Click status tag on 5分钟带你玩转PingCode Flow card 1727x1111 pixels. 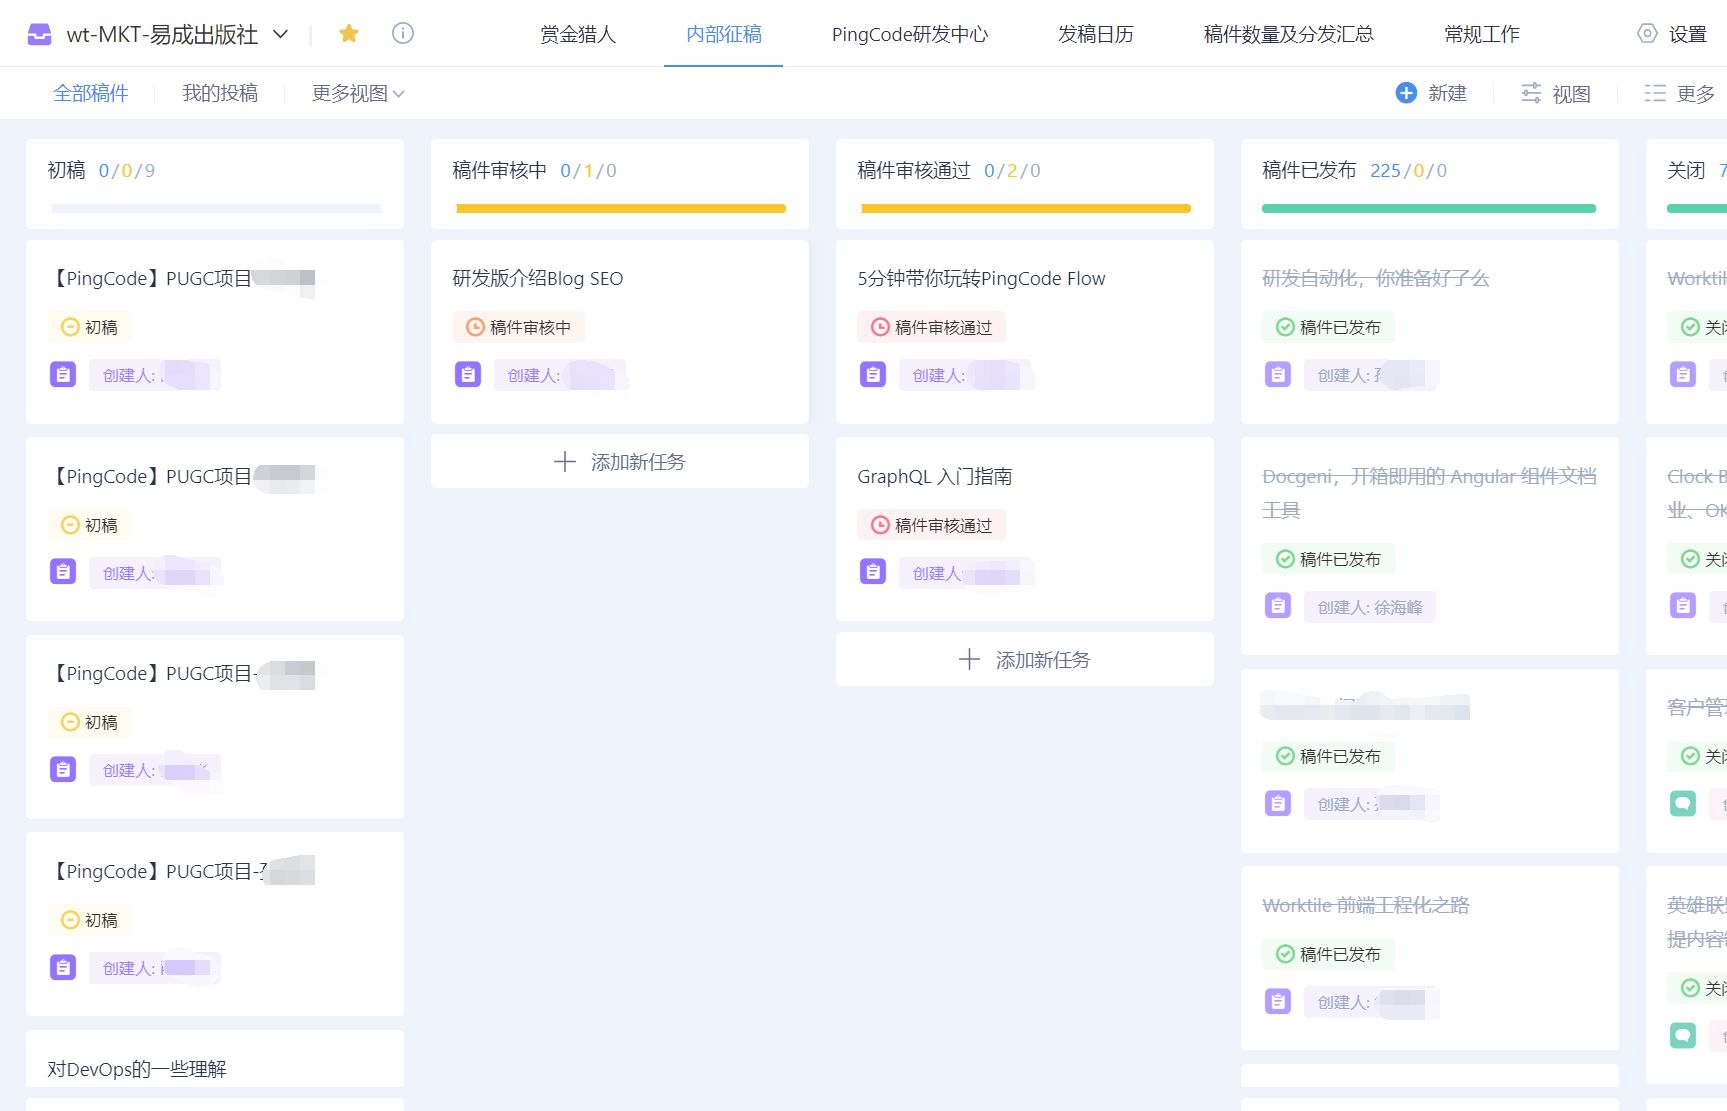click(x=931, y=327)
